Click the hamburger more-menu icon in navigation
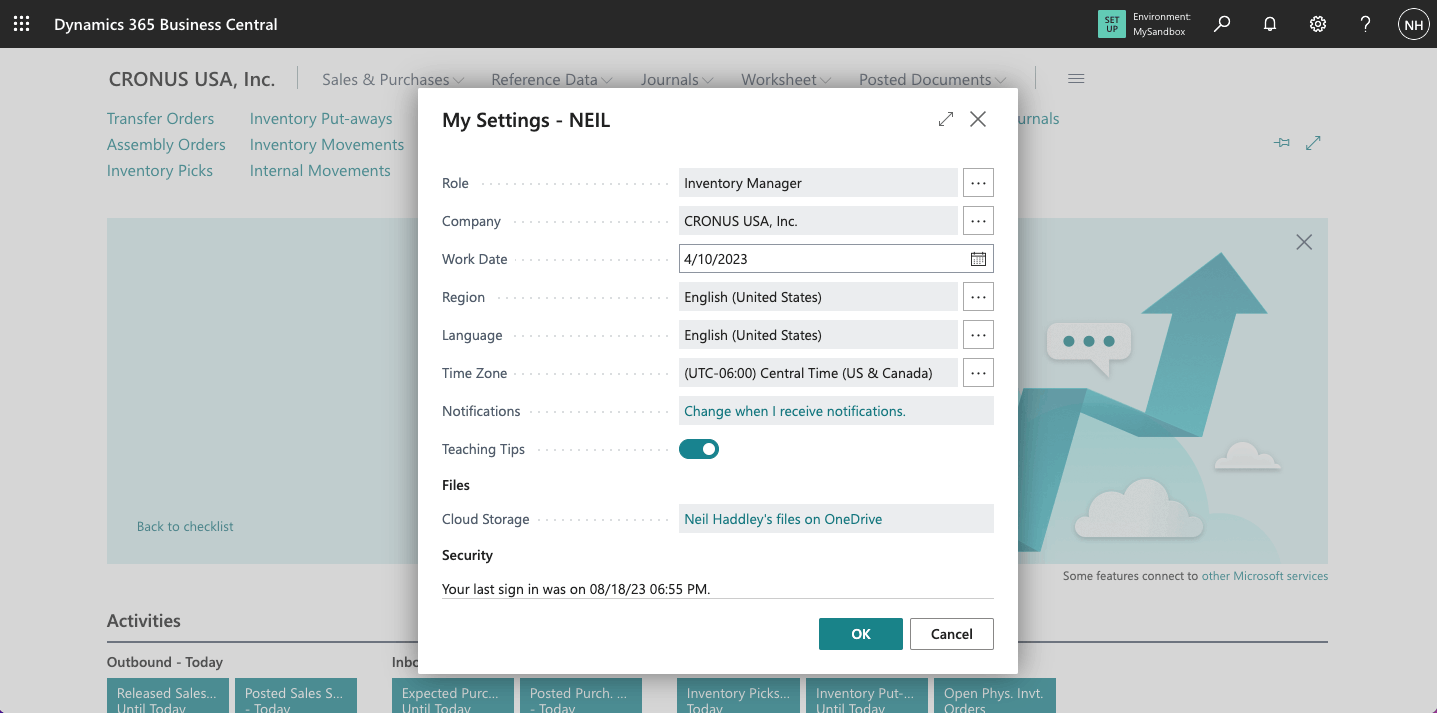 pos(1076,79)
